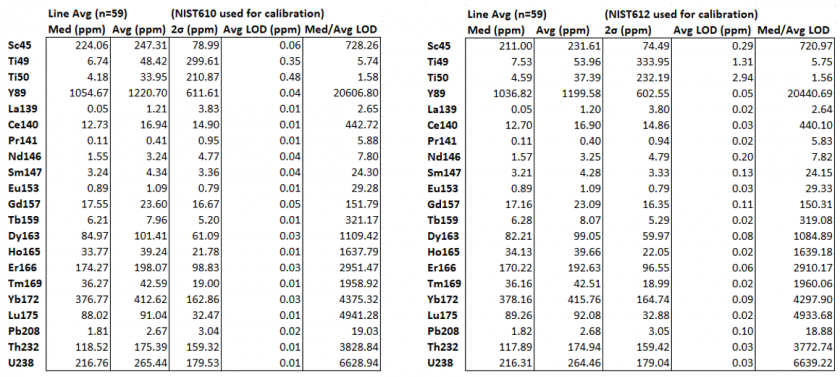The width and height of the screenshot is (840, 377).
Task: Click cell value 20440.69 in right table
Action: (807, 93)
